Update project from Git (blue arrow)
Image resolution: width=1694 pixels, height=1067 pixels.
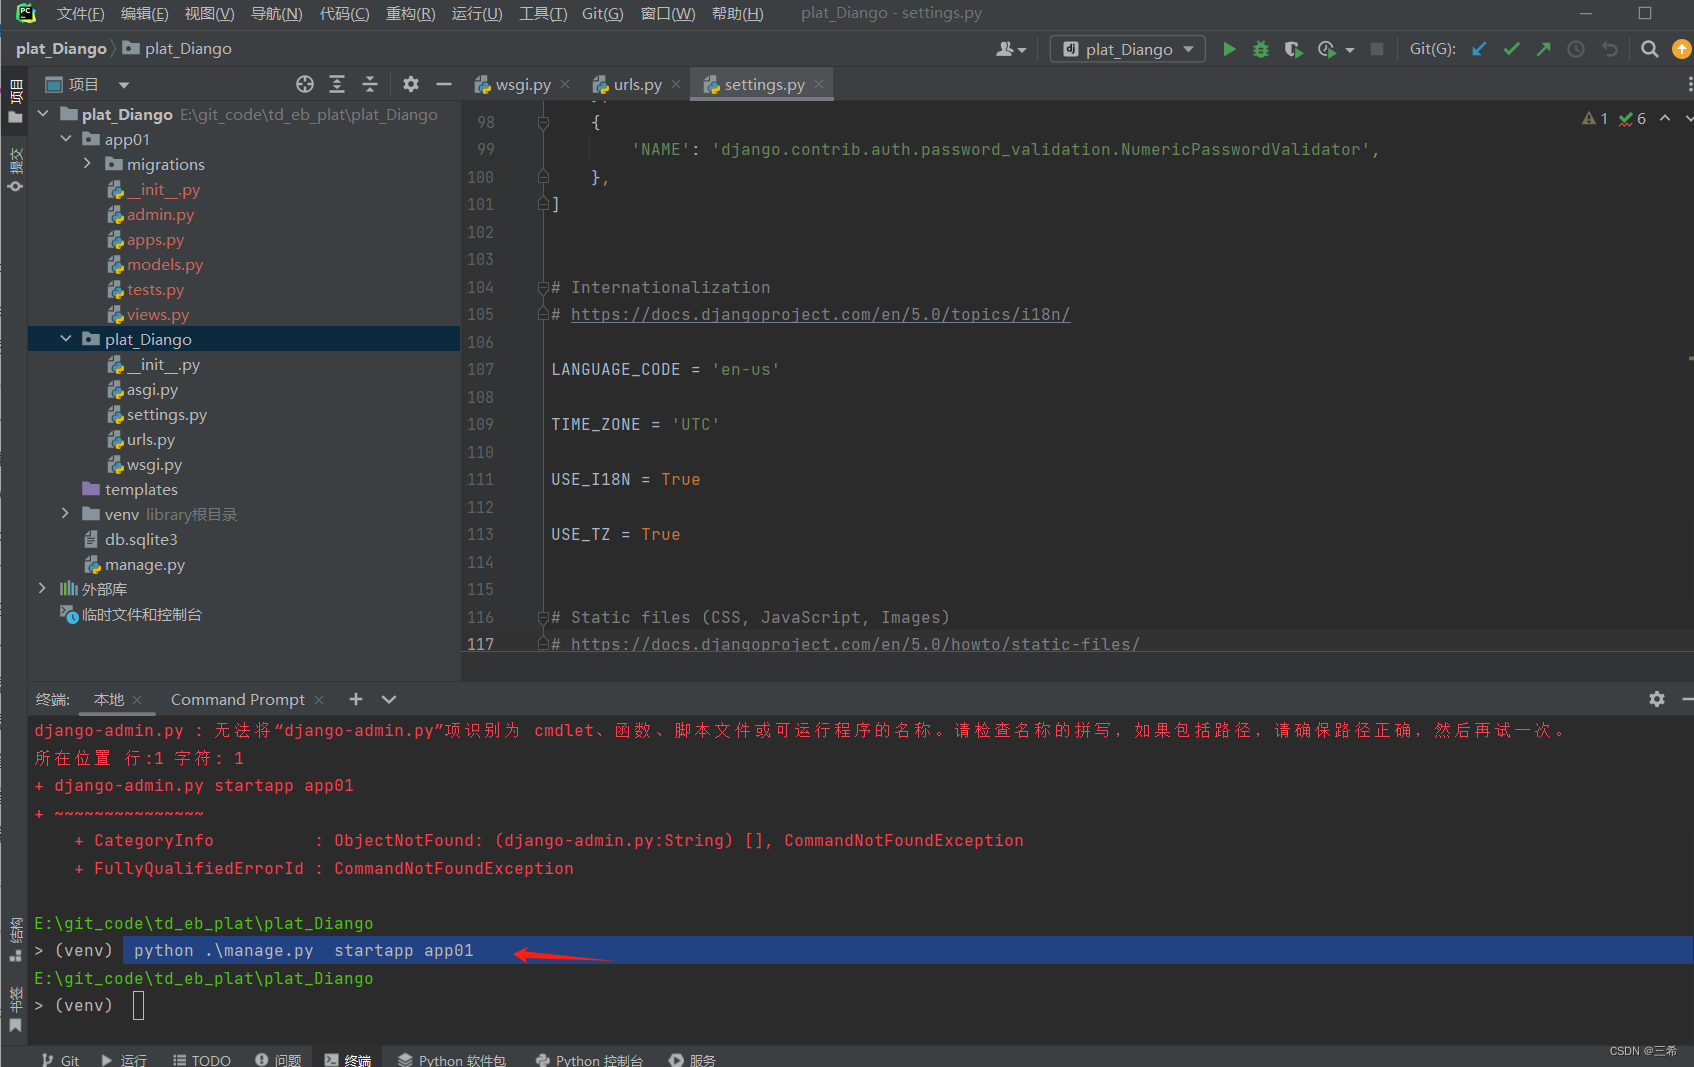[x=1479, y=48]
